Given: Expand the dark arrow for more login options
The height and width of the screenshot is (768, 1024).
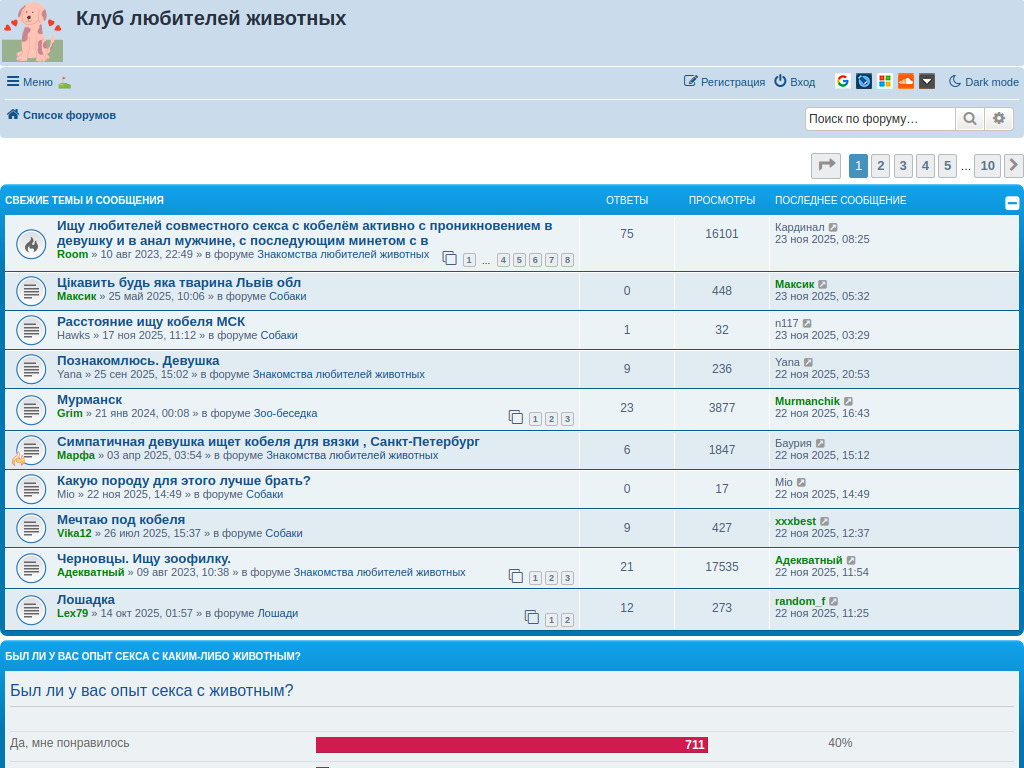Looking at the screenshot, I should tap(927, 82).
